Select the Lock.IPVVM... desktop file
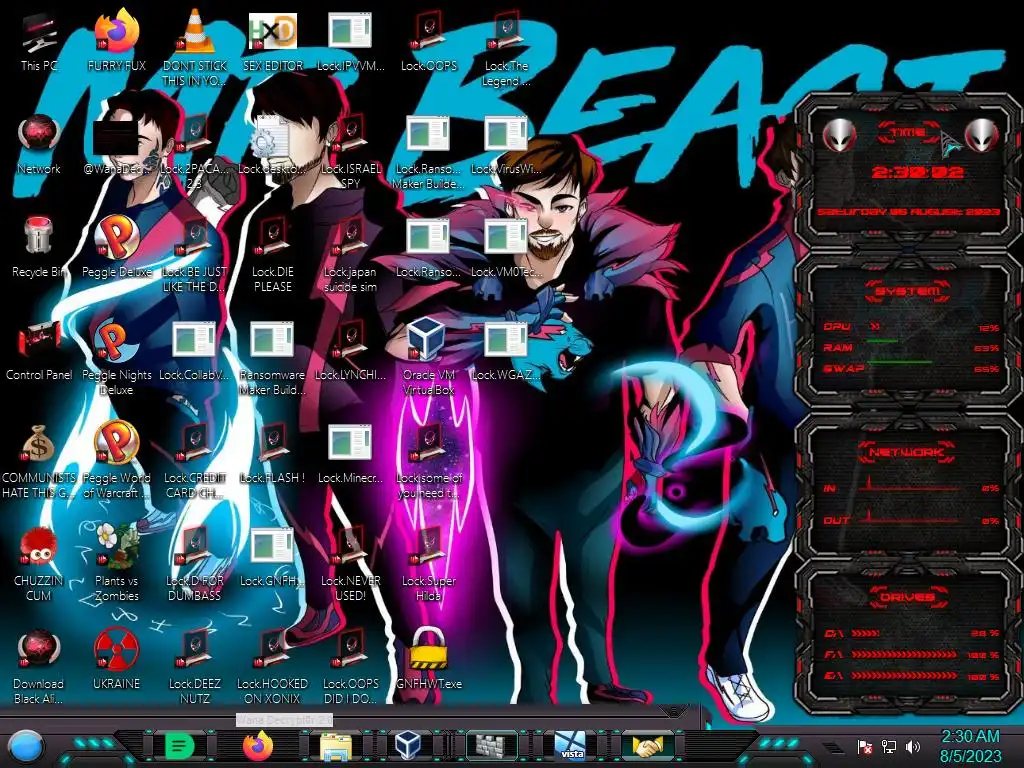The width and height of the screenshot is (1024, 768). click(350, 43)
